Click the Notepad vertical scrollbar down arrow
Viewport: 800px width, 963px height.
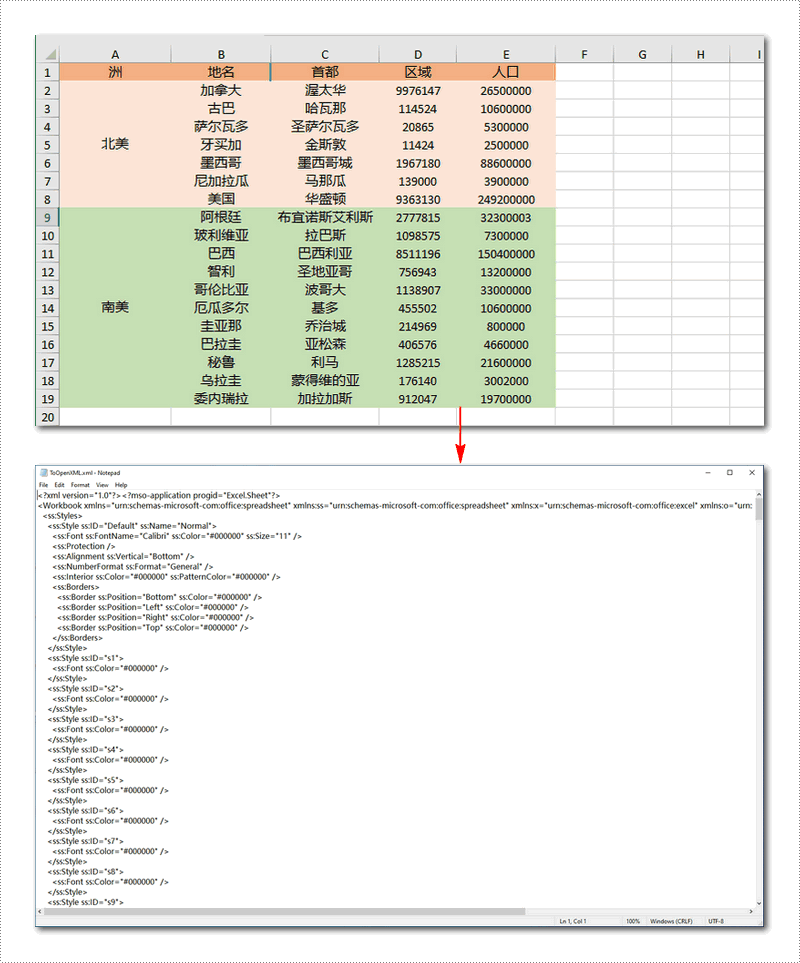(759, 903)
